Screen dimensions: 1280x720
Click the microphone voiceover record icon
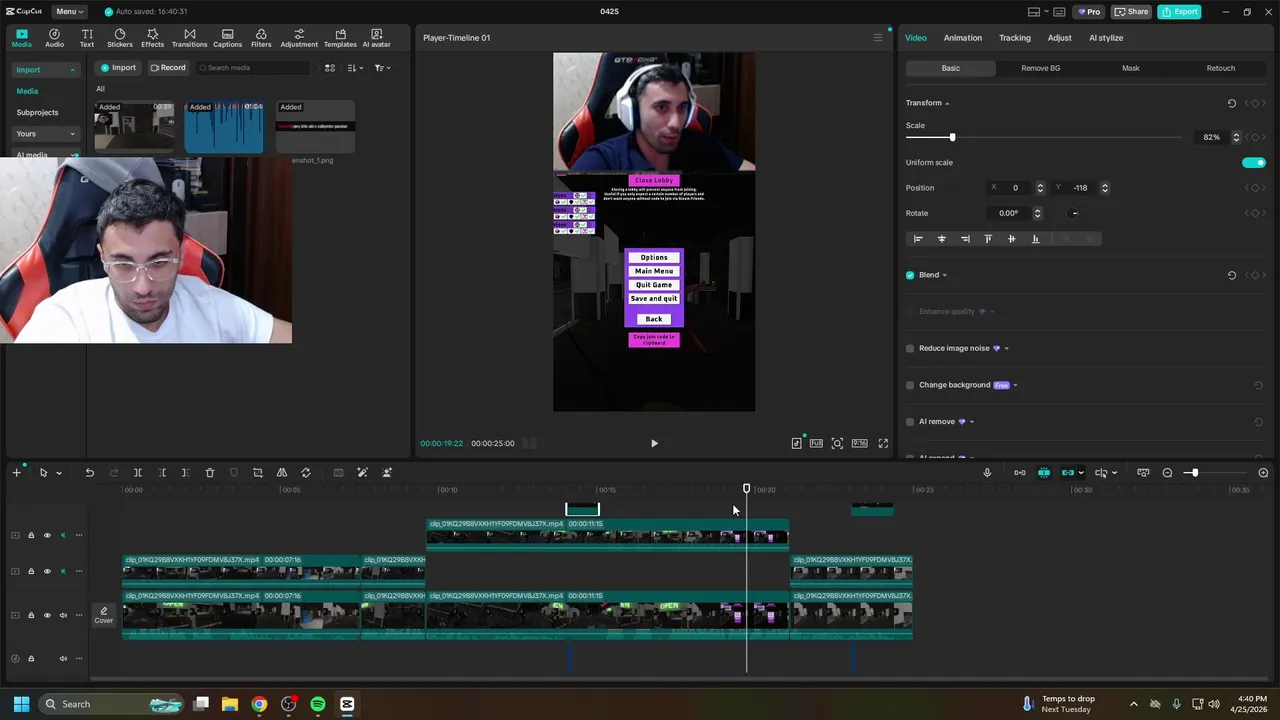987,473
